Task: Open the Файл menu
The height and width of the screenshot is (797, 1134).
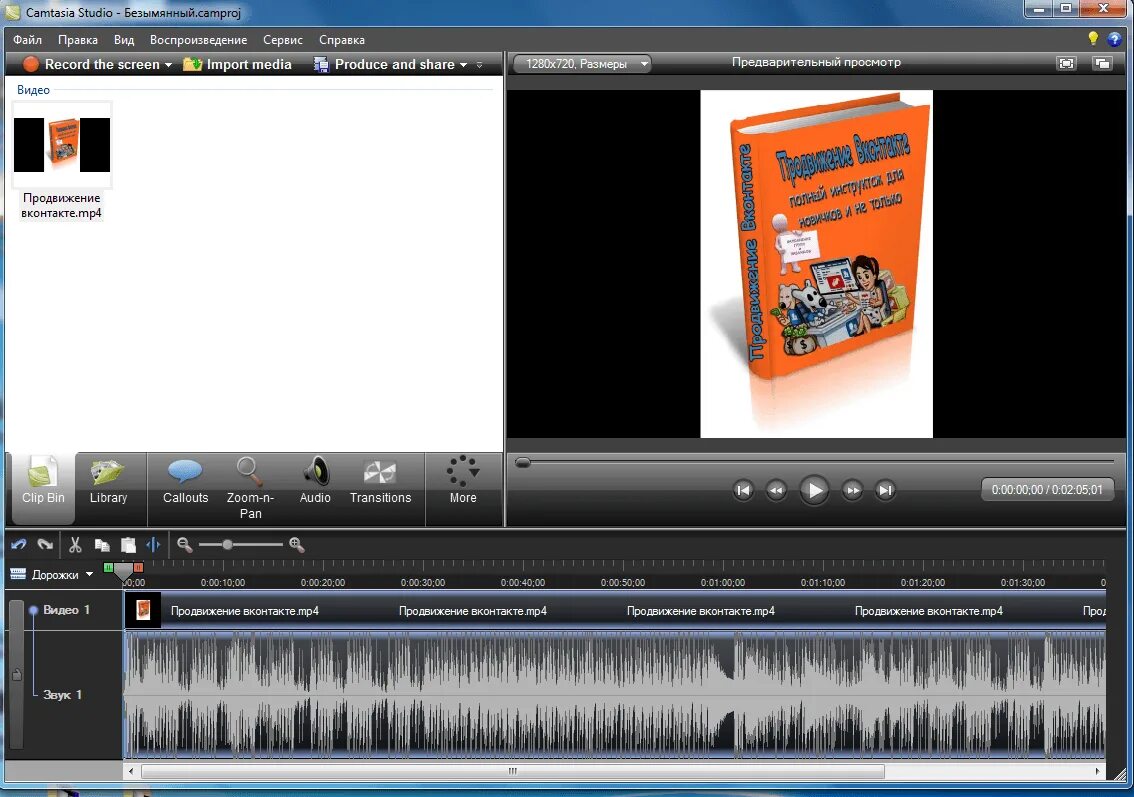Action: pyautogui.click(x=27, y=40)
